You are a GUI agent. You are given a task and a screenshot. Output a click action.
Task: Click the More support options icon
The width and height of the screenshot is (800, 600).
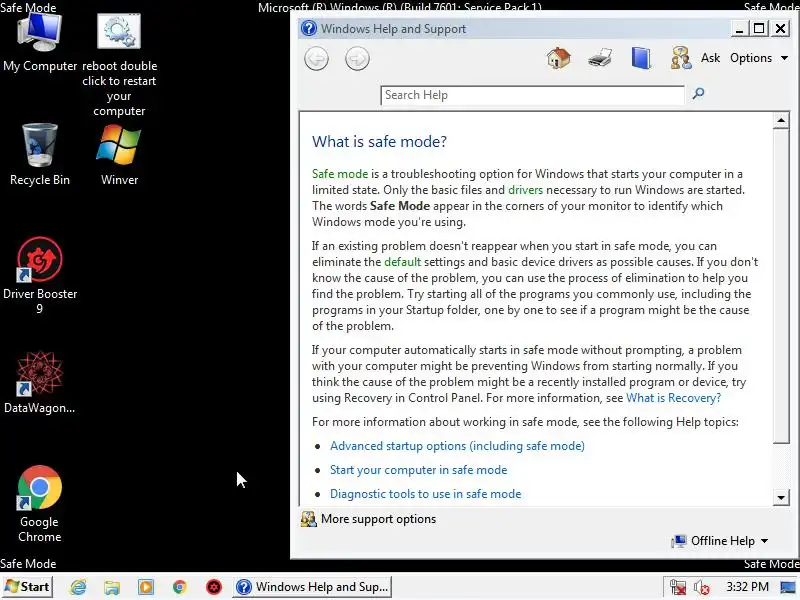tap(308, 519)
